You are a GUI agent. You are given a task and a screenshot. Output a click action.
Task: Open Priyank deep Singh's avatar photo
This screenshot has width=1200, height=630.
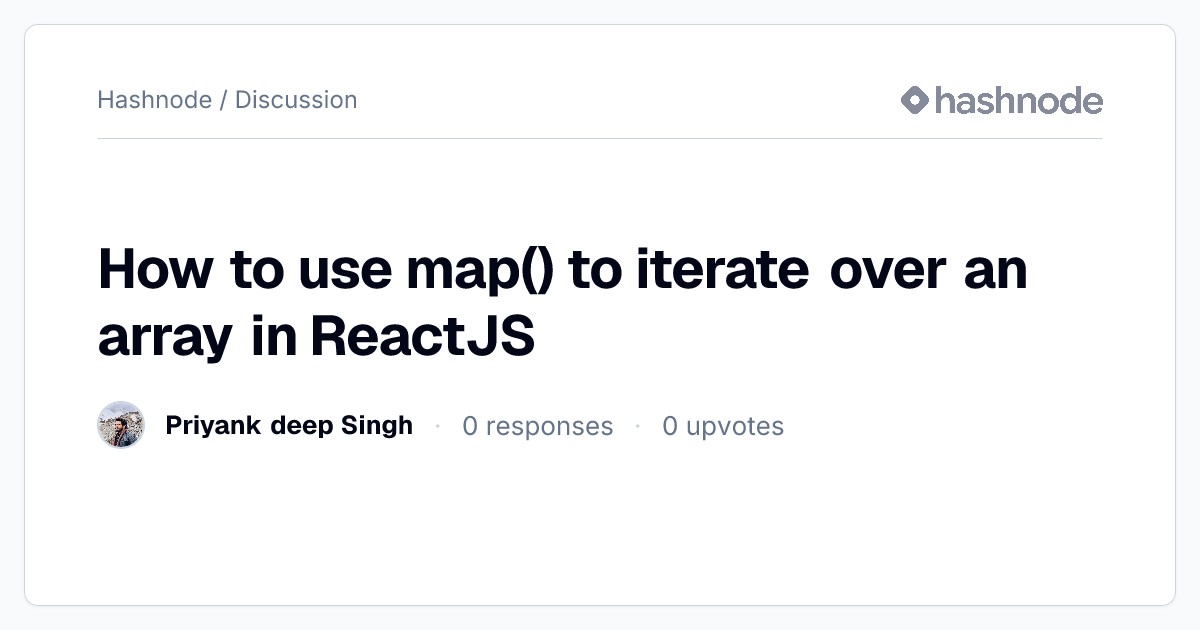(x=121, y=425)
